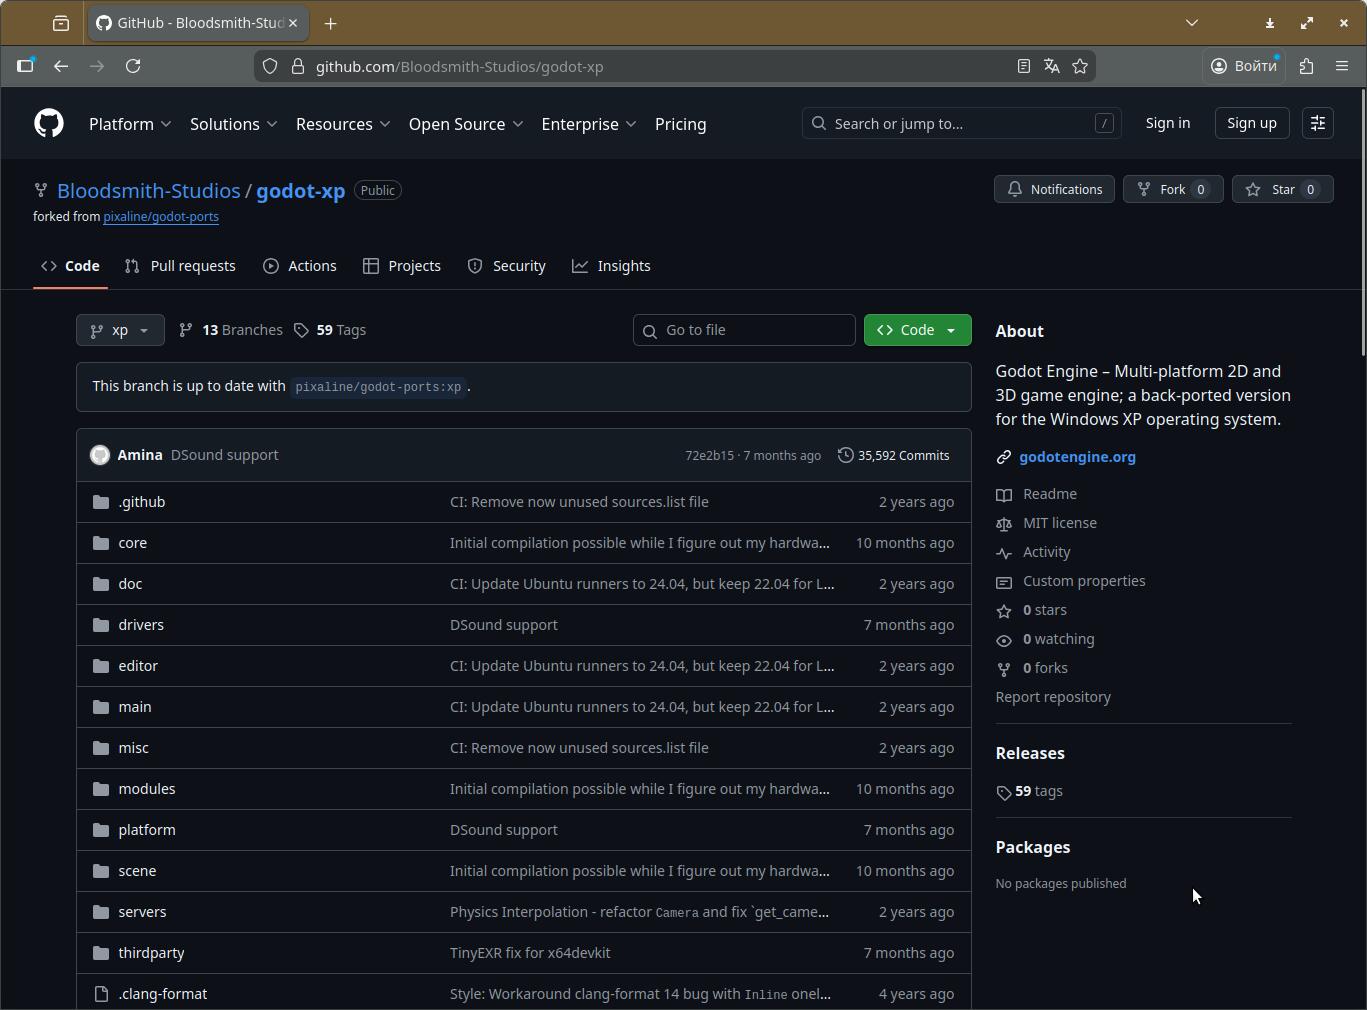Star the godot-xp repository

(x=1282, y=189)
